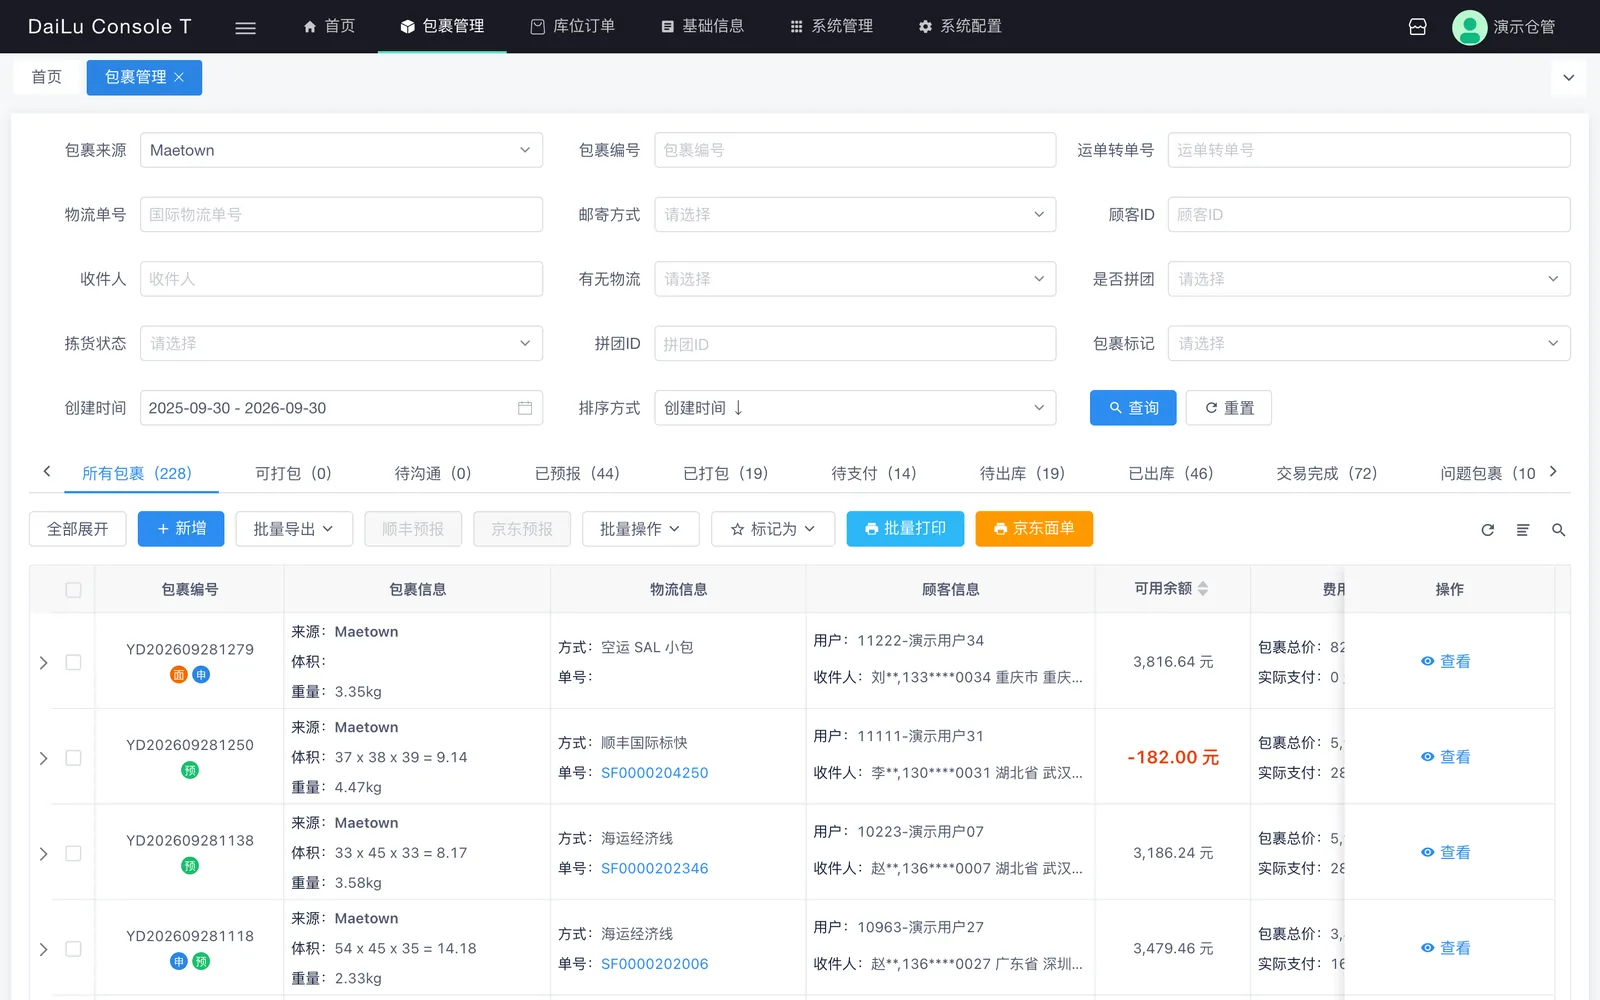
Task: Open the 批量导出 dropdown button
Action: 294,529
